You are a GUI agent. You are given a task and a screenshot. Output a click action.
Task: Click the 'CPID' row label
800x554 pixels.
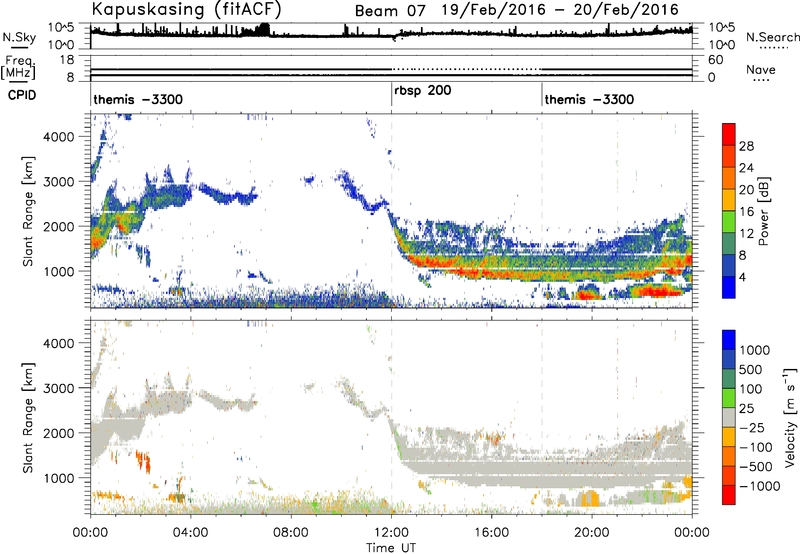click(22, 95)
